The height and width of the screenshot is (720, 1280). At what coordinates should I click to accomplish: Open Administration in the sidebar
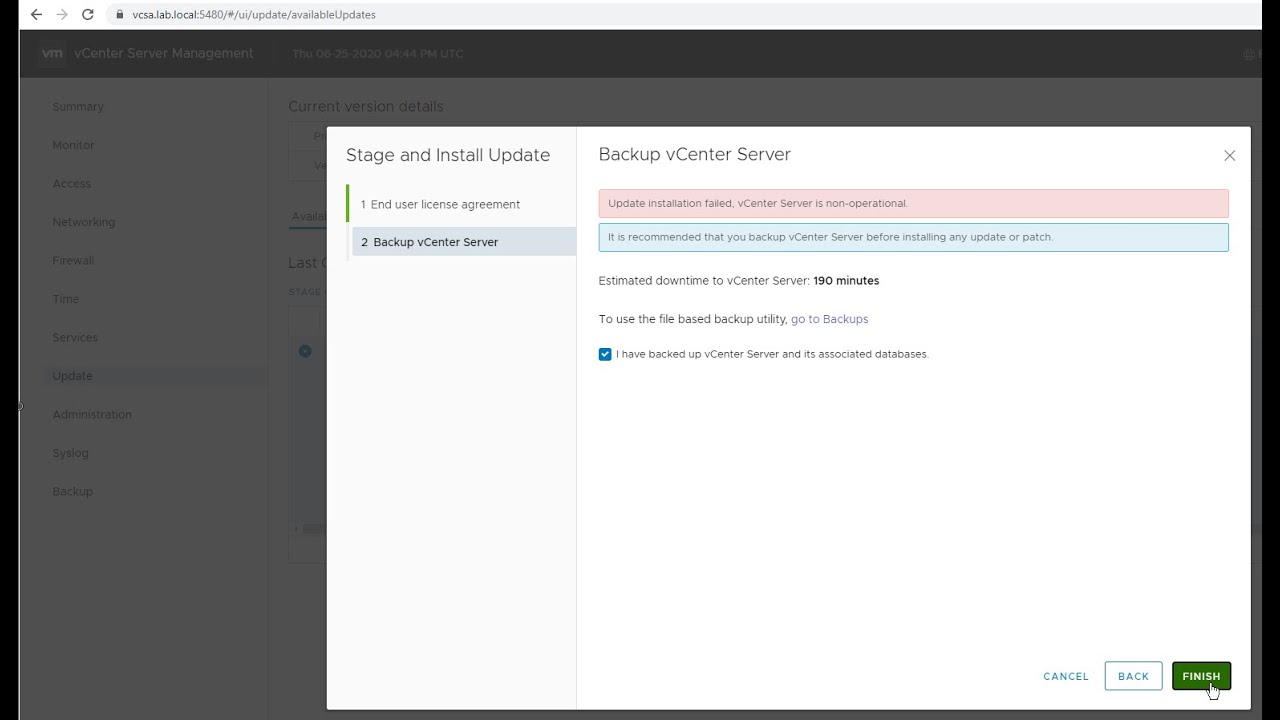tap(92, 415)
